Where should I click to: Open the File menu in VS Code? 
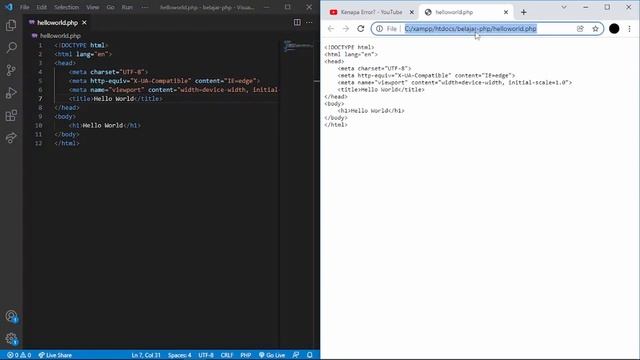[x=24, y=7]
